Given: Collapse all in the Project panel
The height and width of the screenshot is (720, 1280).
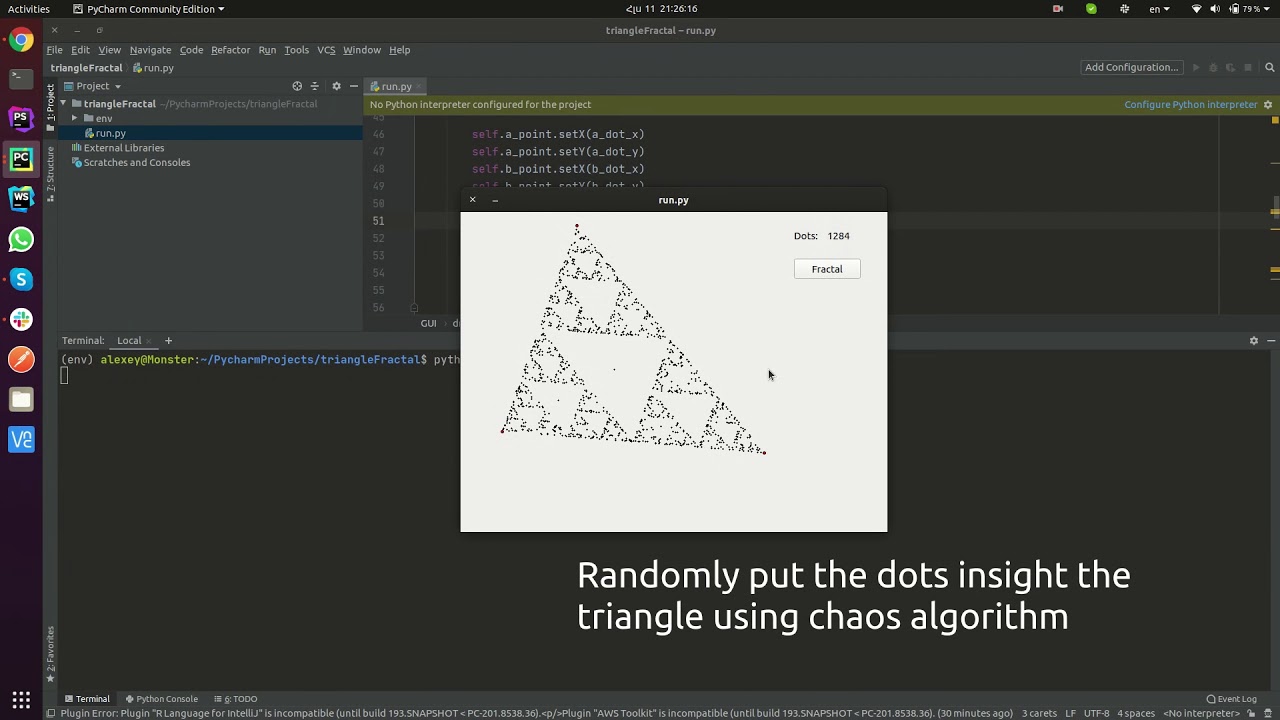Looking at the screenshot, I should click(x=315, y=86).
